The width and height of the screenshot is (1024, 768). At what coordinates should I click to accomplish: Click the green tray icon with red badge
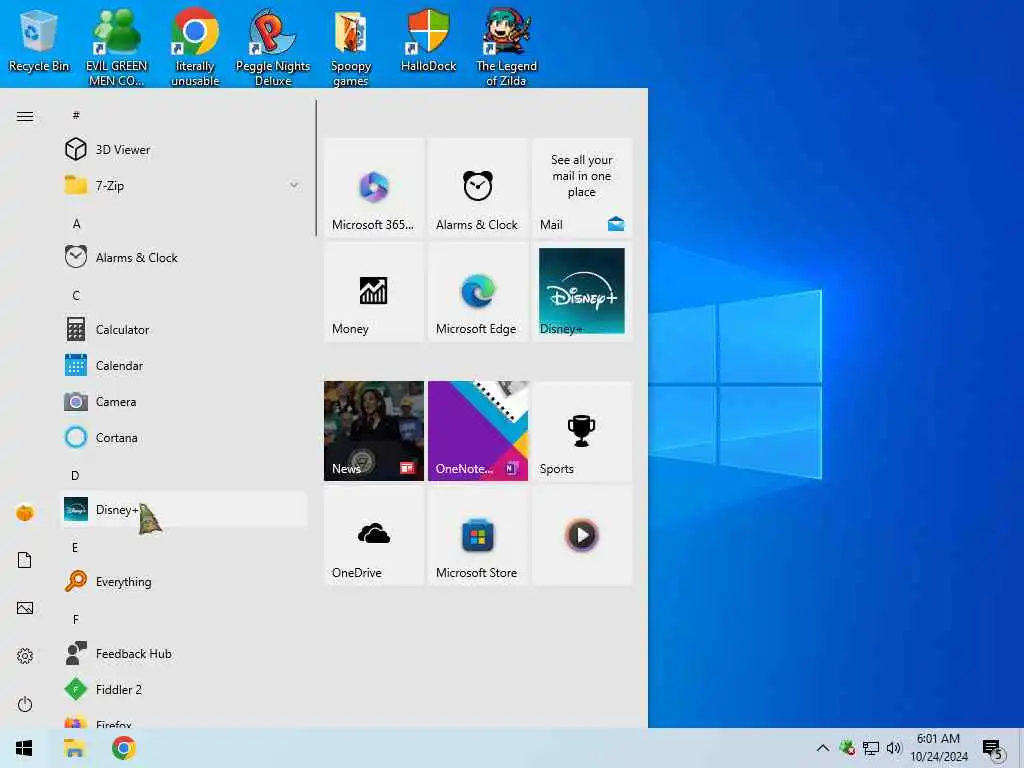847,748
